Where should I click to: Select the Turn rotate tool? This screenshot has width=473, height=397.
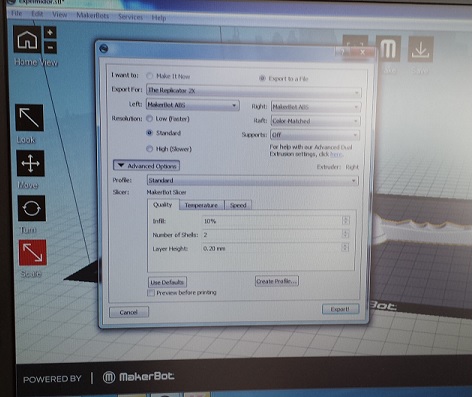tap(32, 209)
